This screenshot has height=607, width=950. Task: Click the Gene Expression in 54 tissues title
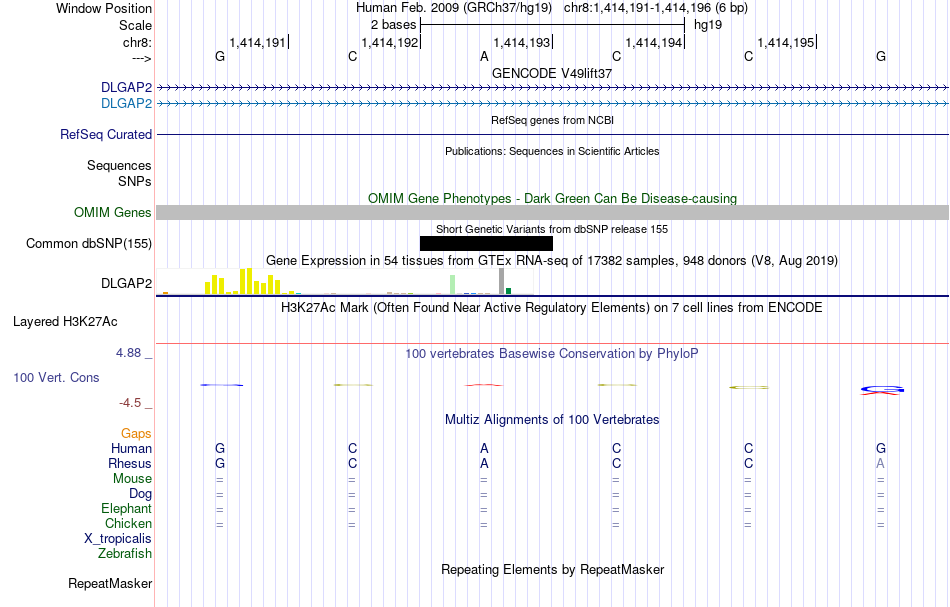tap(552, 260)
